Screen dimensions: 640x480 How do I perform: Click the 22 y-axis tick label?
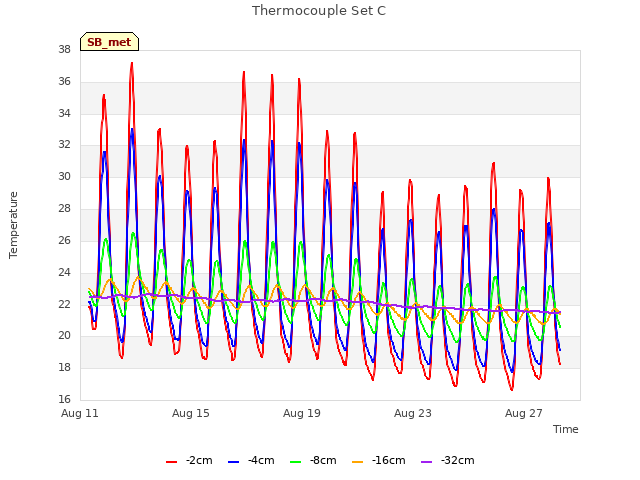[64, 304]
